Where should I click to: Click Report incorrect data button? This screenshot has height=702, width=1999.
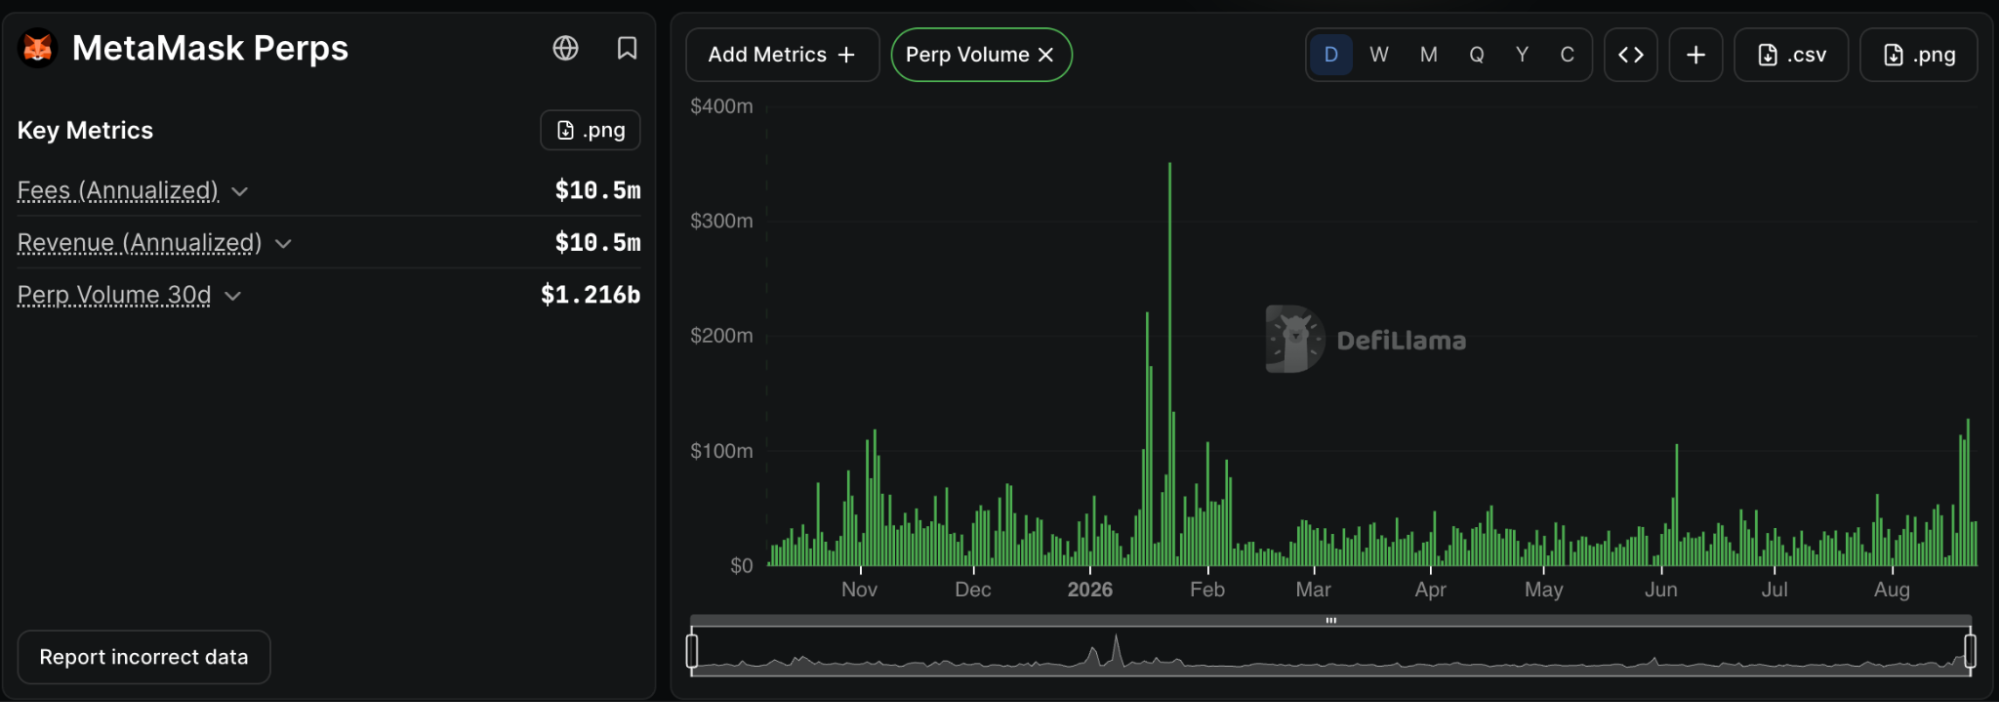click(x=144, y=657)
